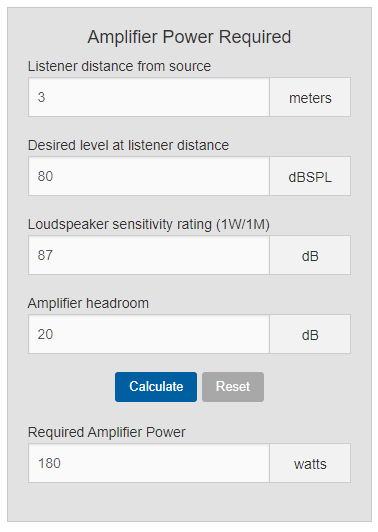Select the Desired level input showing 80
The image size is (378, 532).
pyautogui.click(x=149, y=176)
